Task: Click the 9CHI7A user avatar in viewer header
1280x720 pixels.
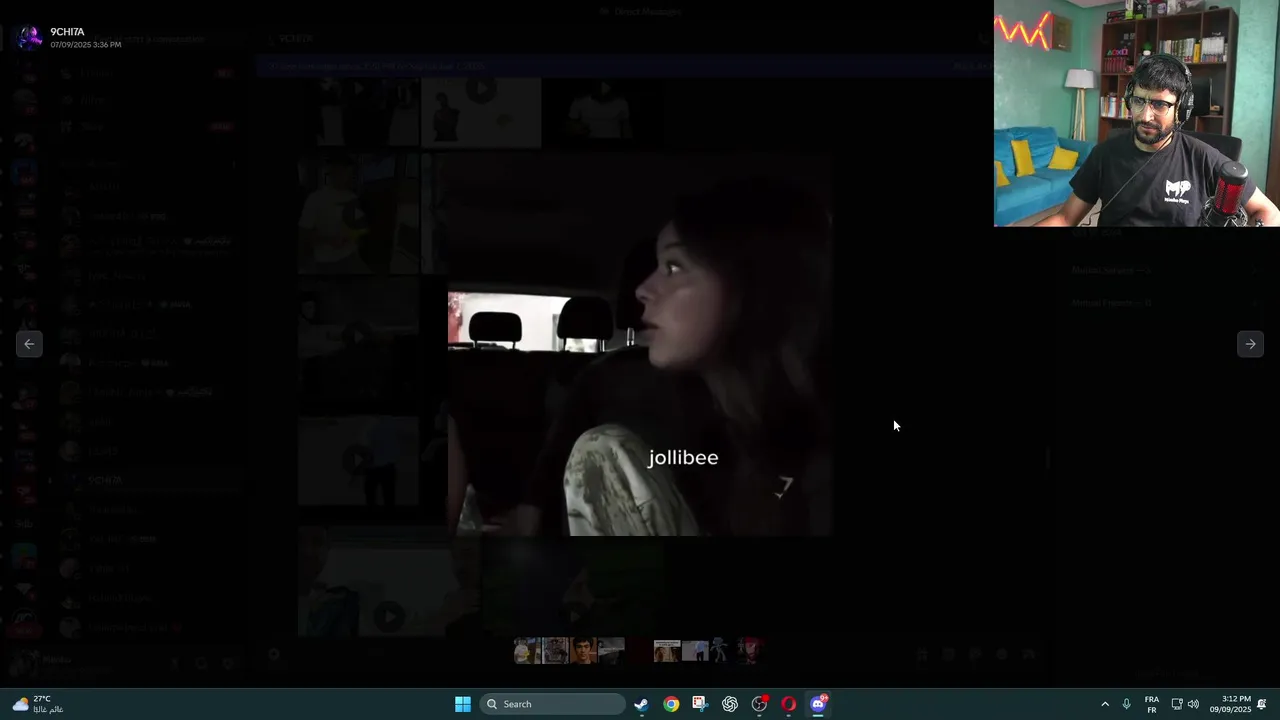Action: pos(29,37)
